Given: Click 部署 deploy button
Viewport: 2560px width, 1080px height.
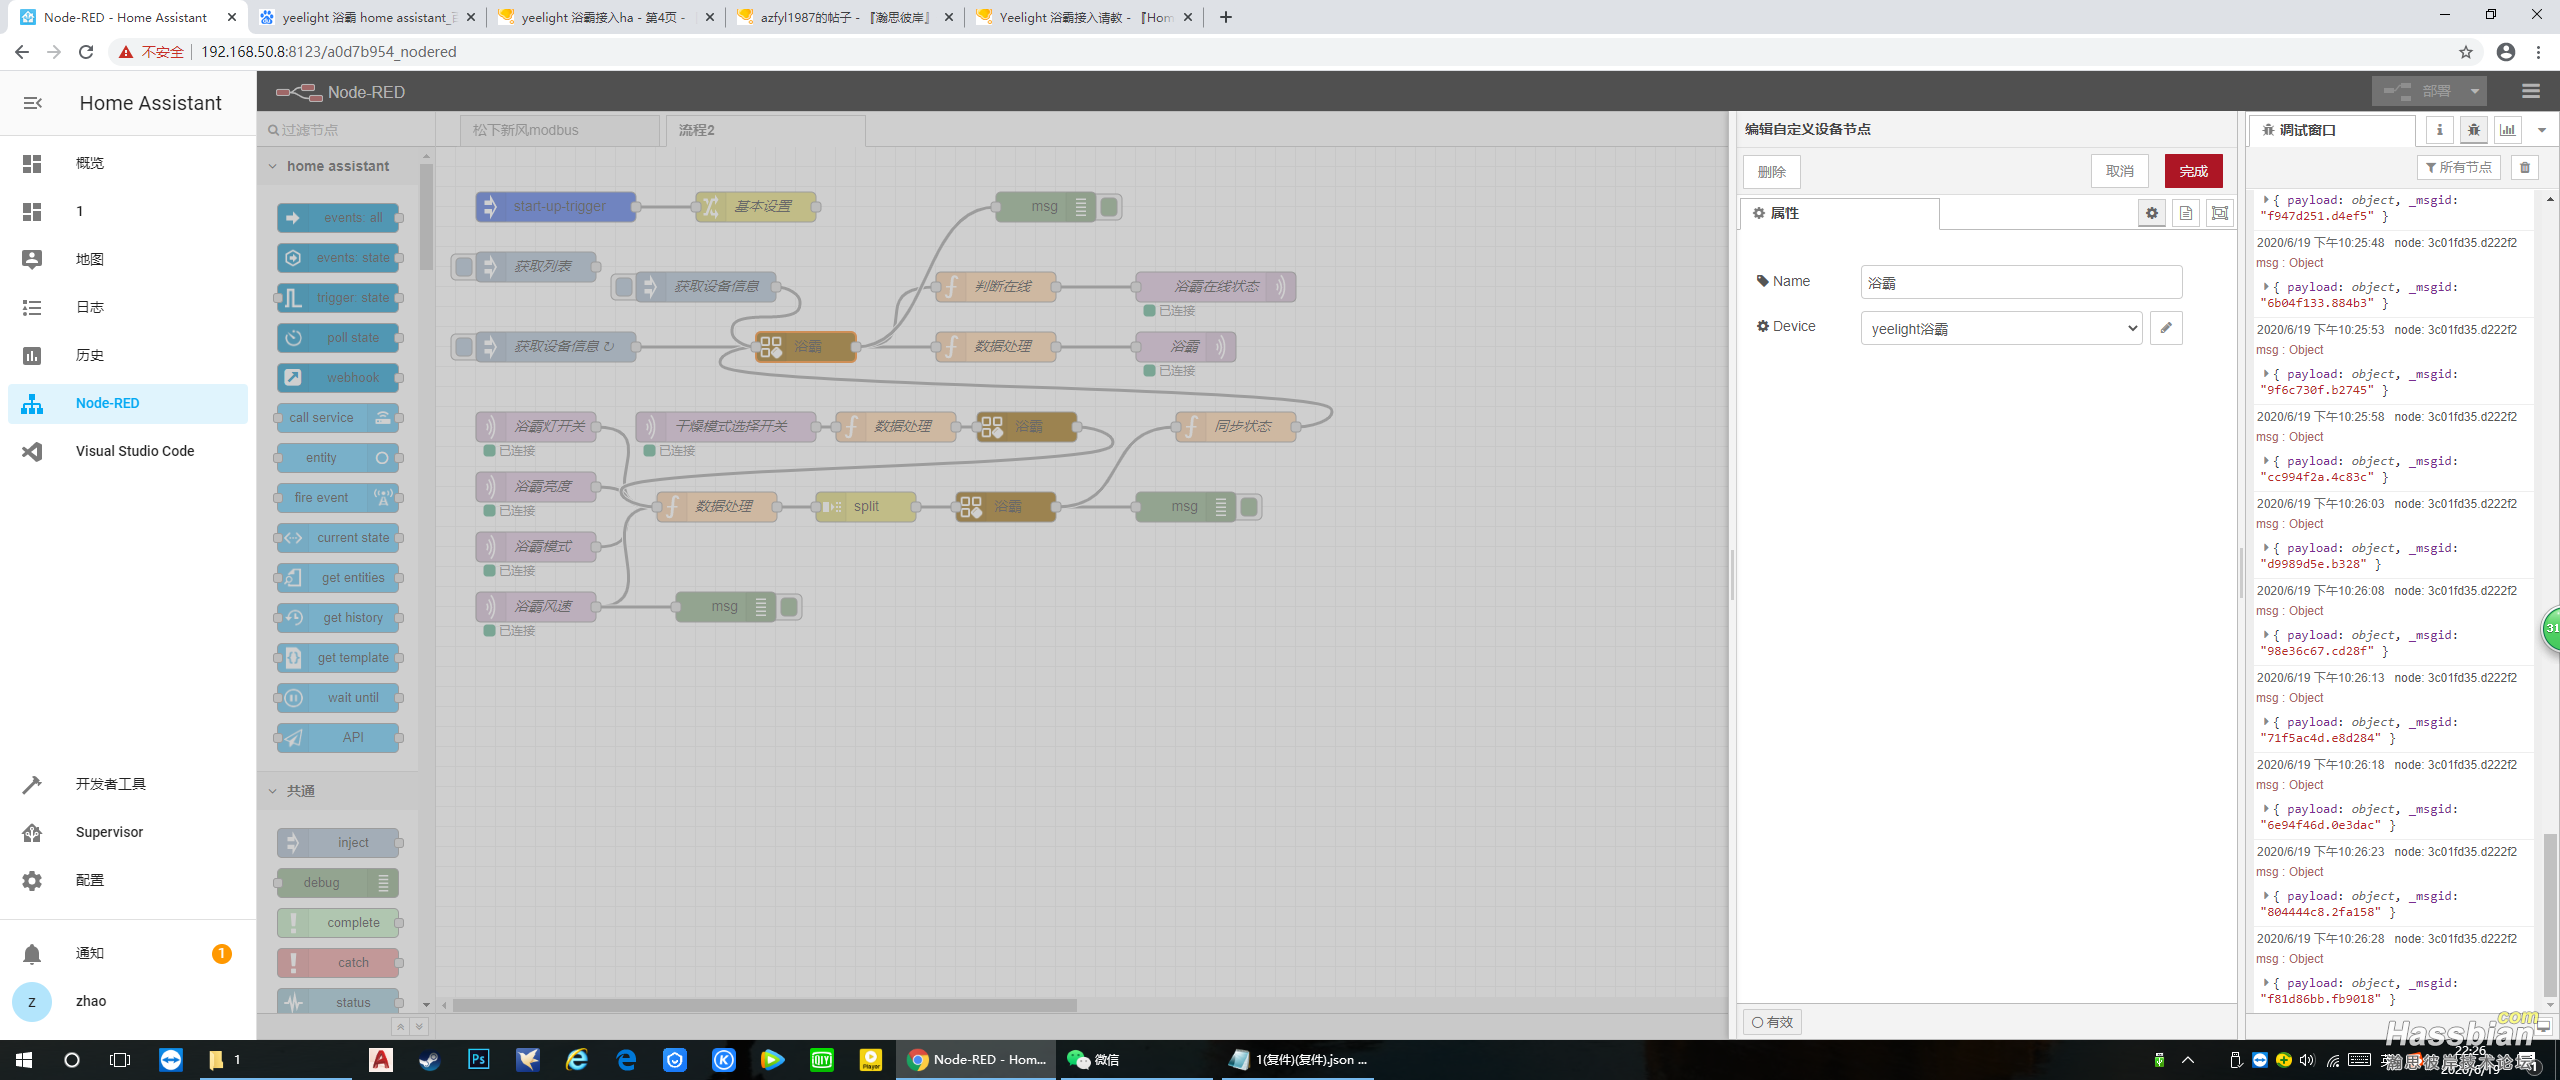Looking at the screenshot, I should pyautogui.click(x=2418, y=91).
